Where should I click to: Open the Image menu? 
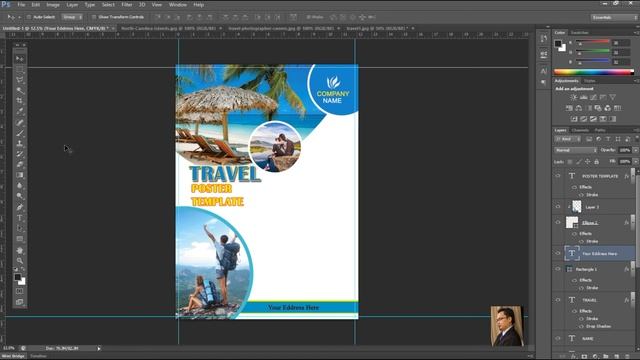[x=53, y=5]
